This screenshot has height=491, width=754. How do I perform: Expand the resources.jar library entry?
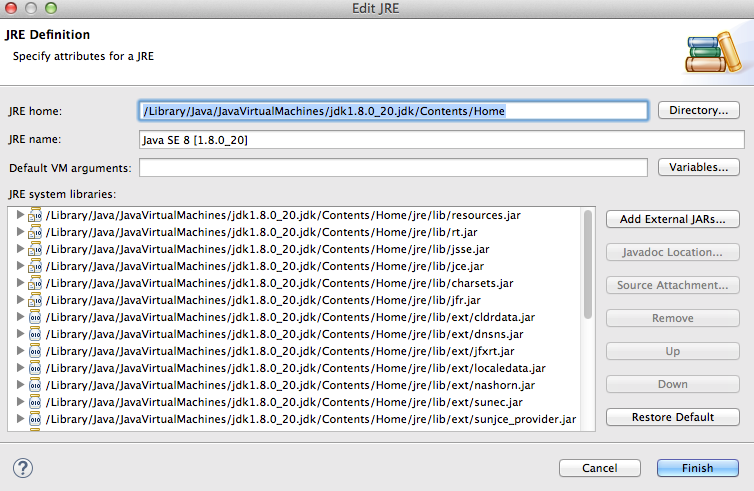click(x=20, y=215)
